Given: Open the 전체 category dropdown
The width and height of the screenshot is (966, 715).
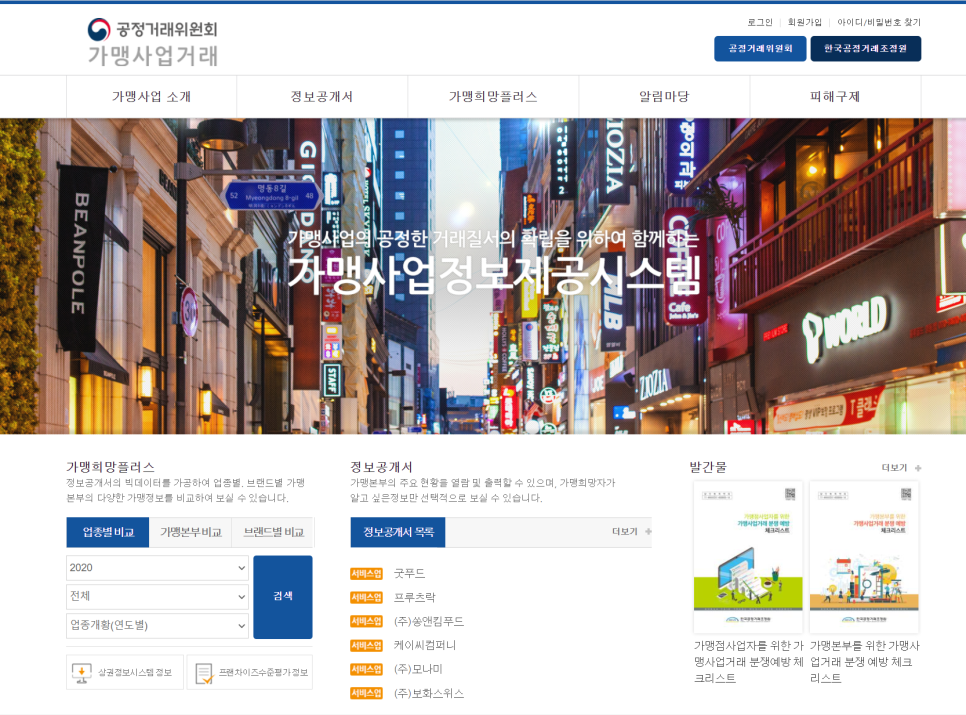Looking at the screenshot, I should [x=157, y=596].
